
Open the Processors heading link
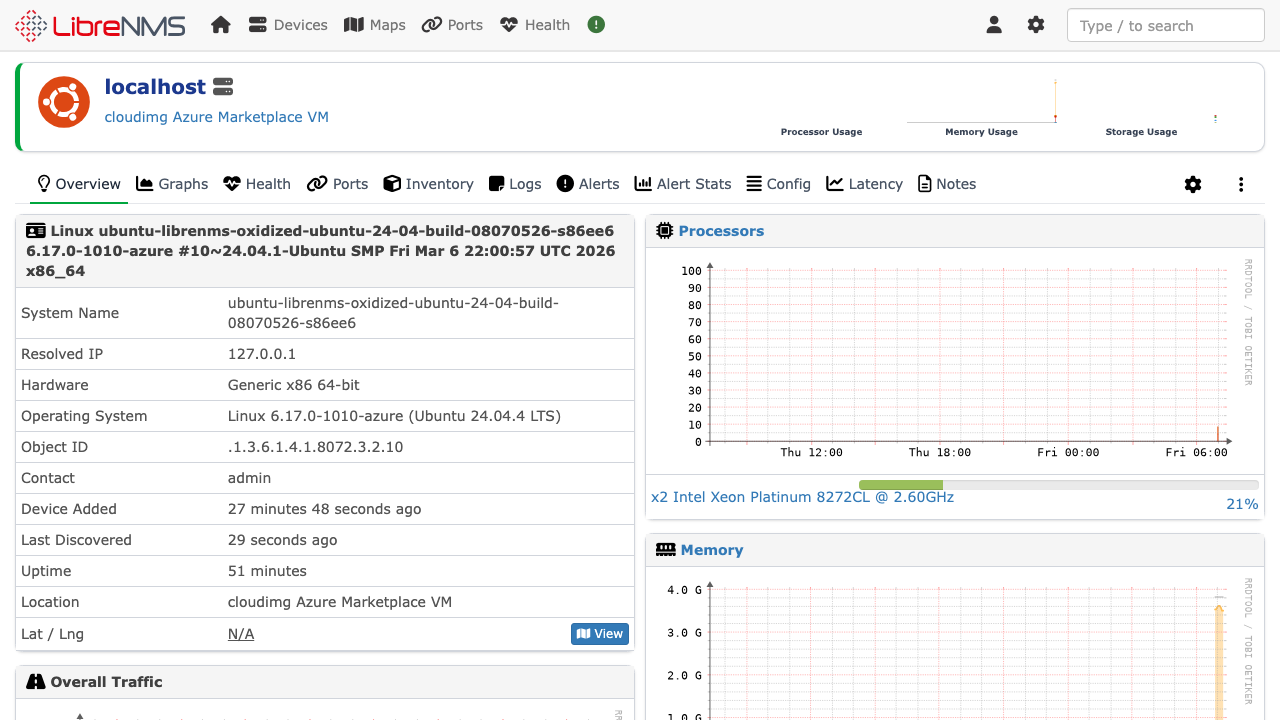[721, 231]
